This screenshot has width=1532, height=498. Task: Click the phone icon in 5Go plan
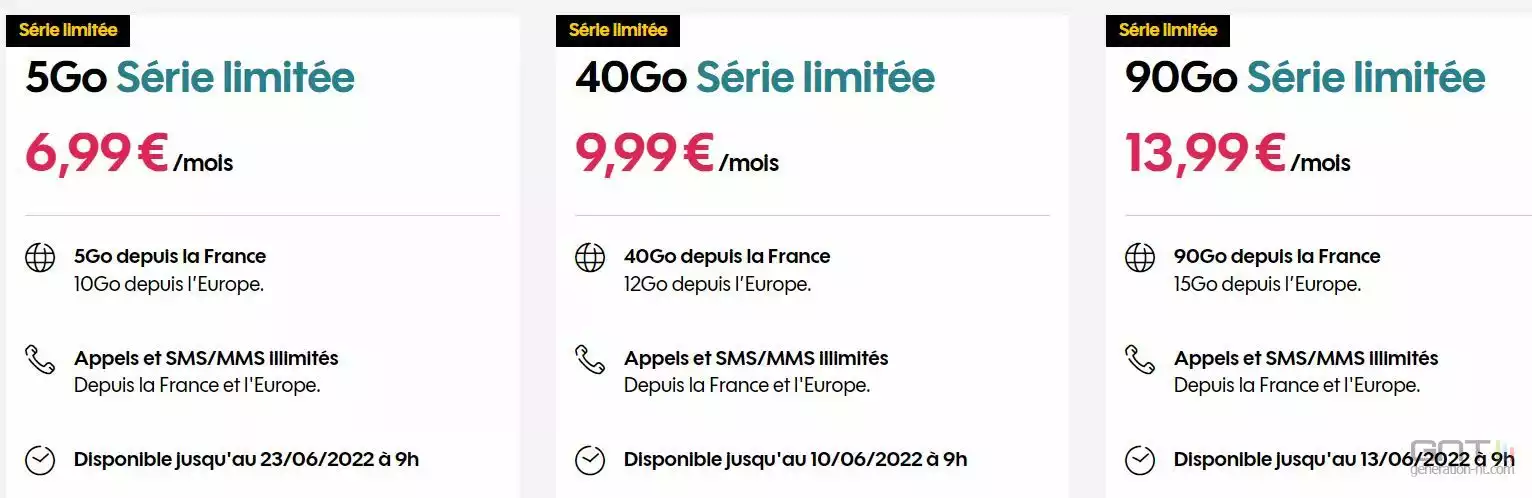pyautogui.click(x=40, y=359)
